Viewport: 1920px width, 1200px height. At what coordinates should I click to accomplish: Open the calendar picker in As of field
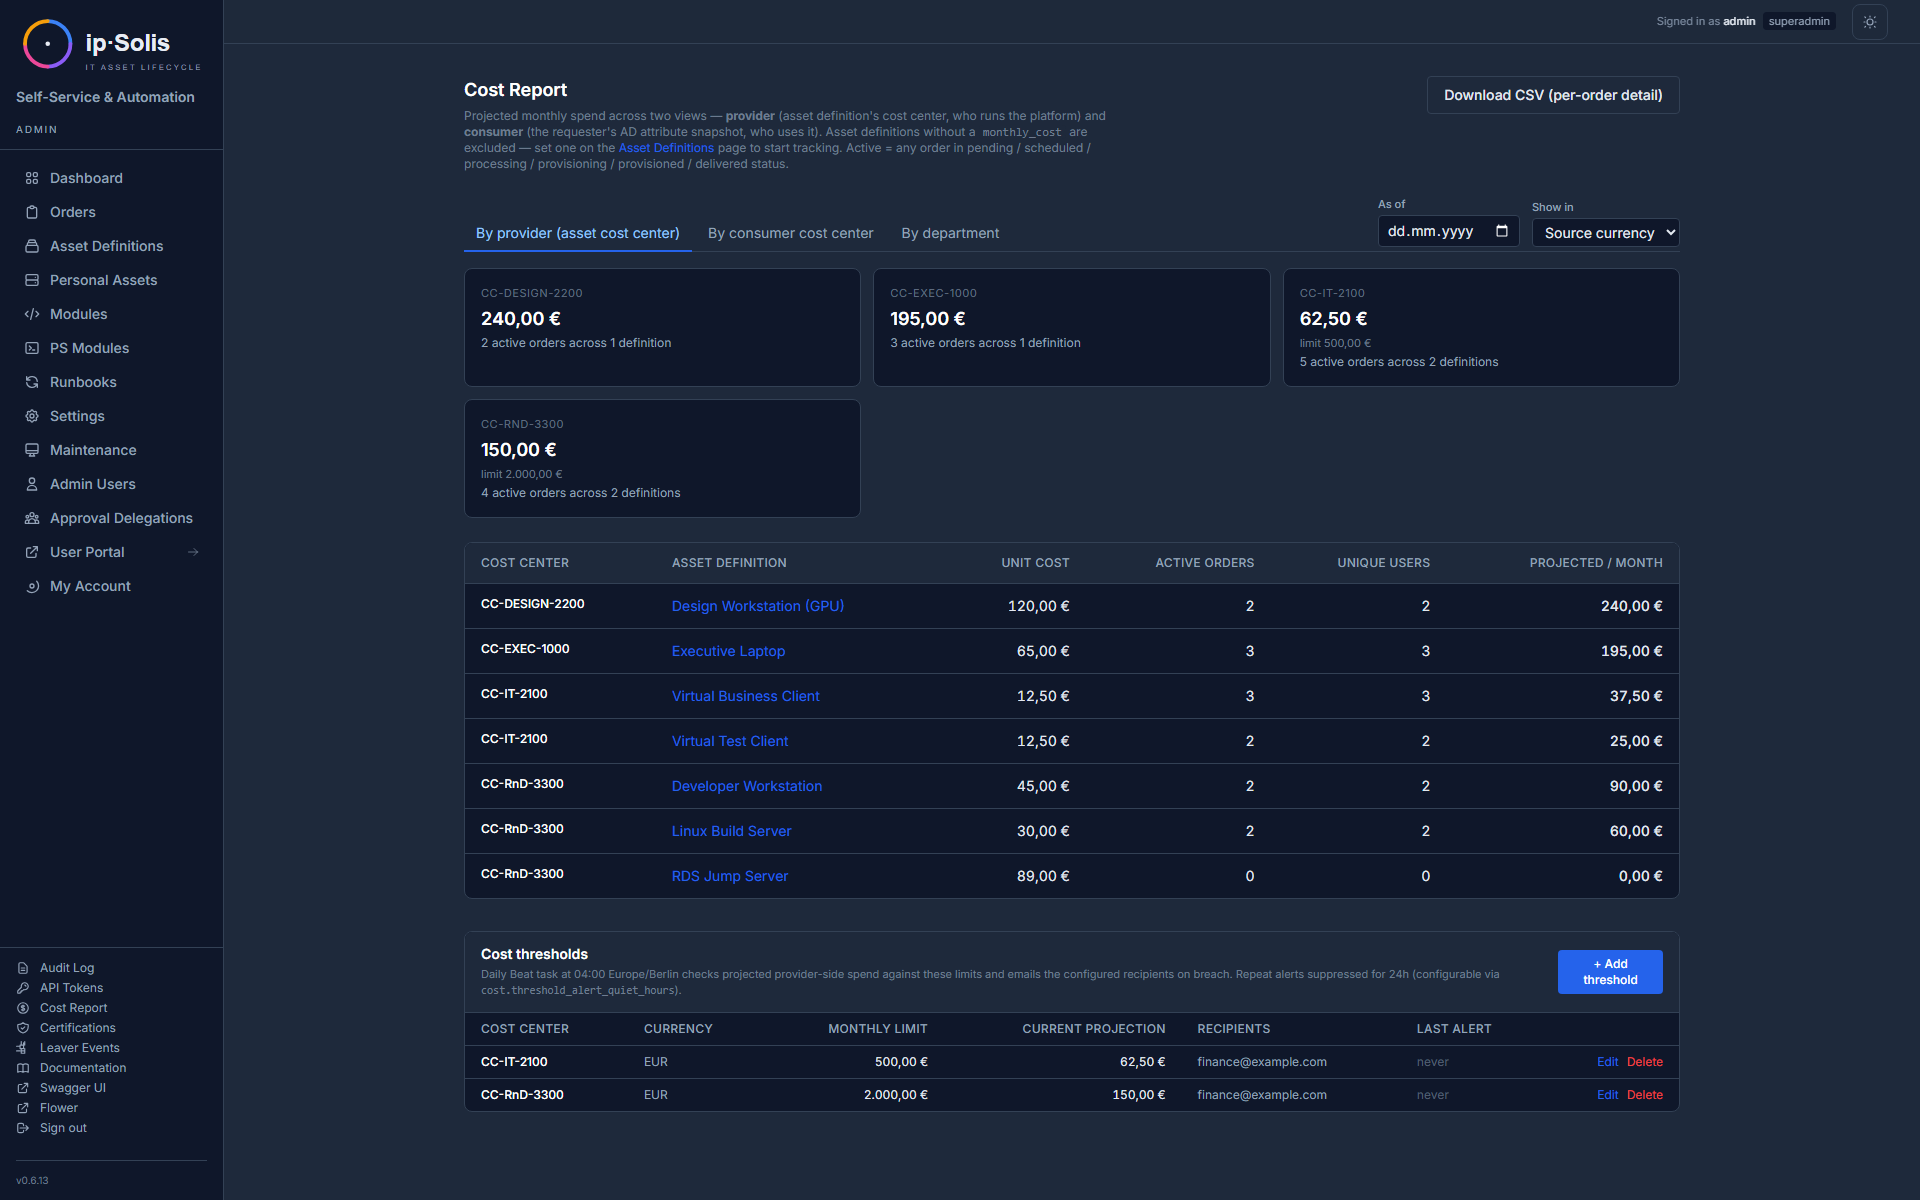[1501, 231]
